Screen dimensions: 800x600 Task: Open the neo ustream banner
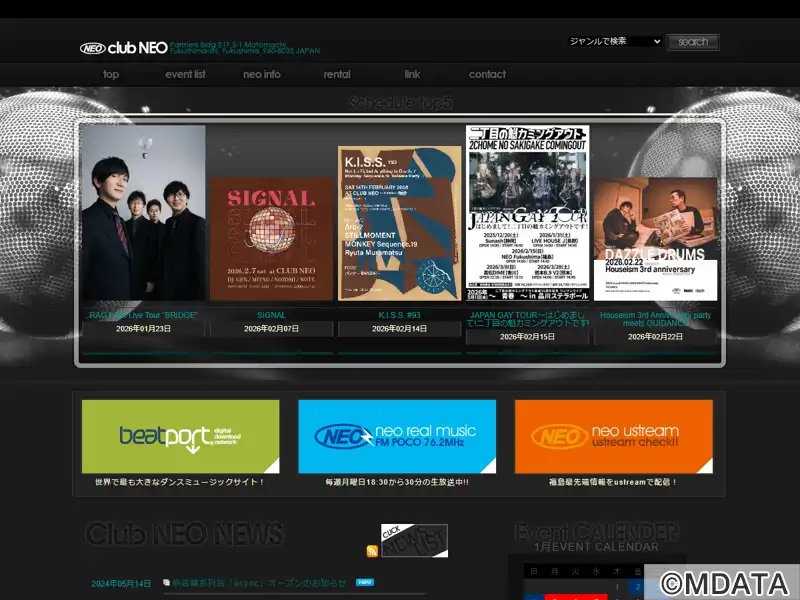614,437
